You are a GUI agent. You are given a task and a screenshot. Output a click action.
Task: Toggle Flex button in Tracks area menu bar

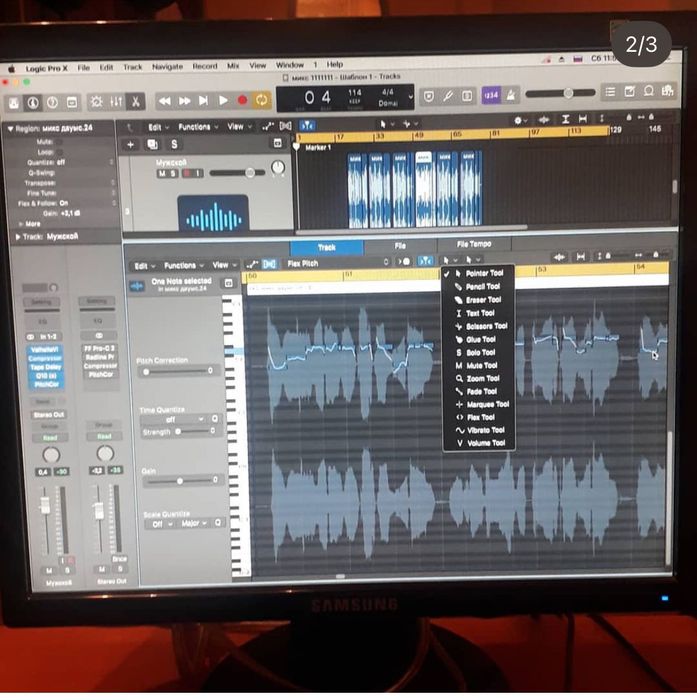pos(286,126)
